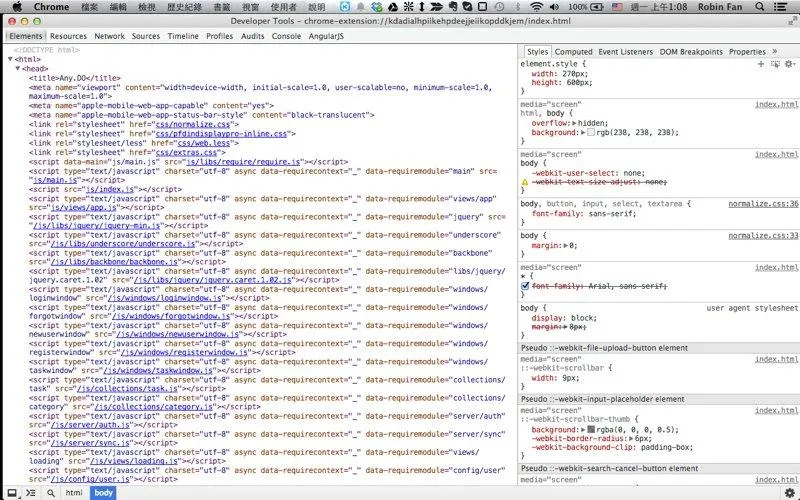Select the html breadcrumb item
The width and height of the screenshot is (800, 500).
point(74,493)
